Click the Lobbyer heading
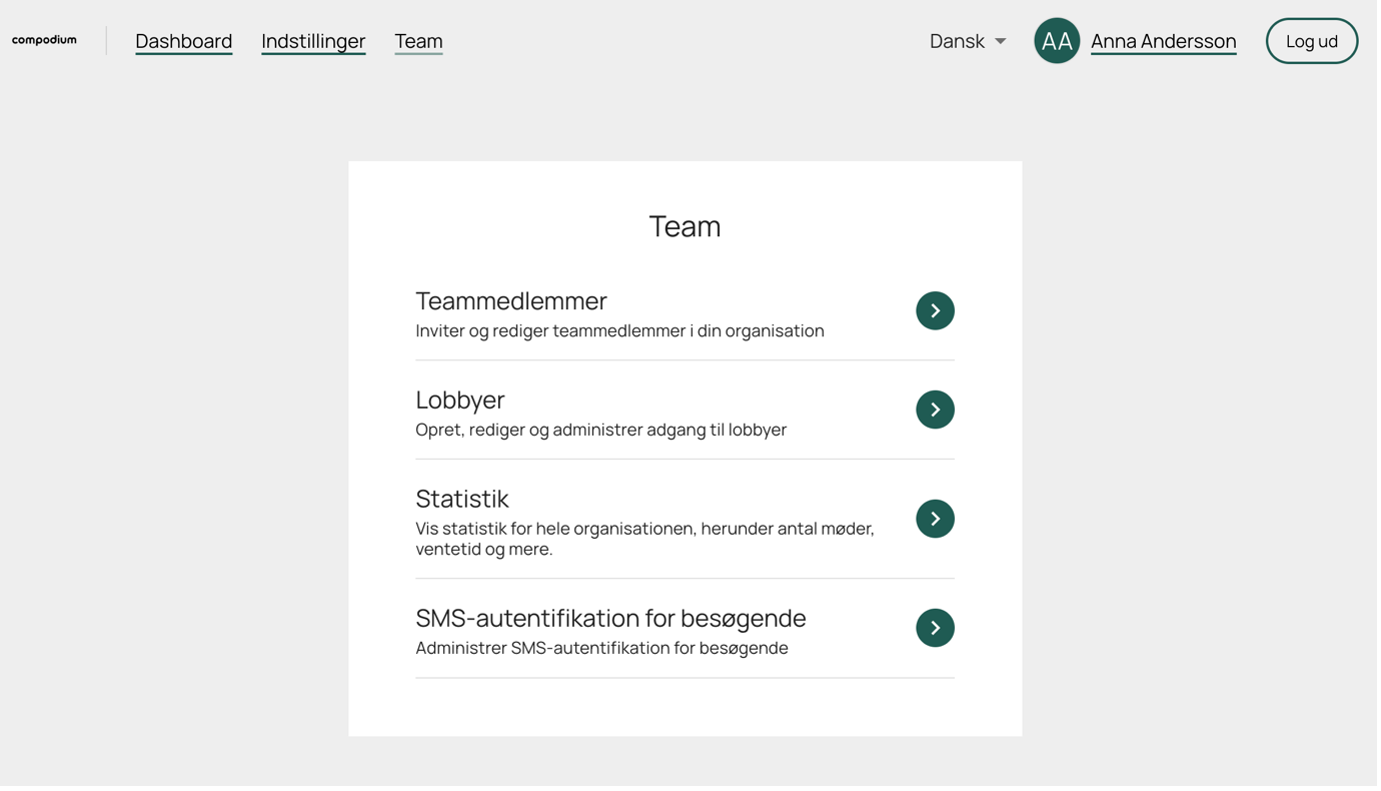The height and width of the screenshot is (791, 1381). (x=461, y=400)
